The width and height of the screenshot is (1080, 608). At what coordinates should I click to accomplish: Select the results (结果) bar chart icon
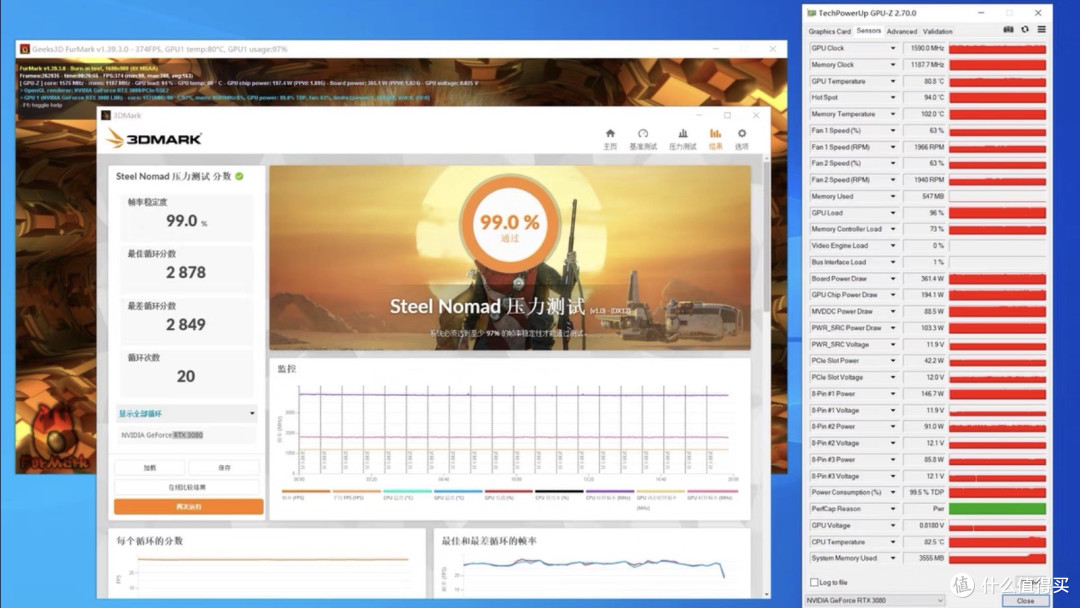(716, 134)
